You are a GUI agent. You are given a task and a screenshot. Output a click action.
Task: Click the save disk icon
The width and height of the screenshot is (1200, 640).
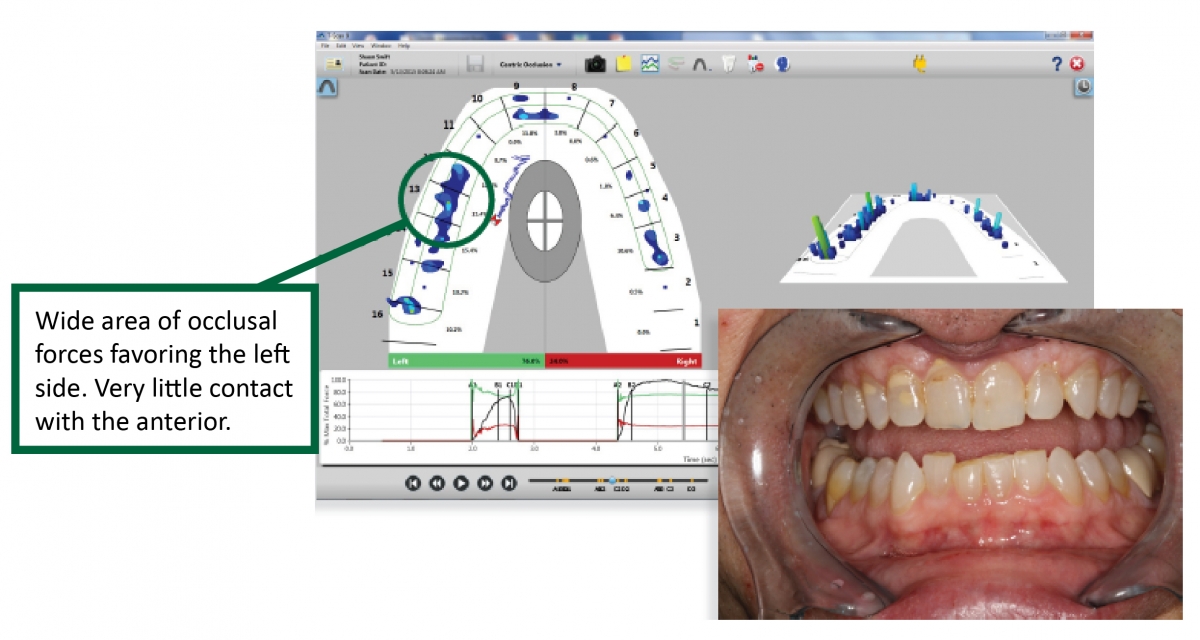475,64
